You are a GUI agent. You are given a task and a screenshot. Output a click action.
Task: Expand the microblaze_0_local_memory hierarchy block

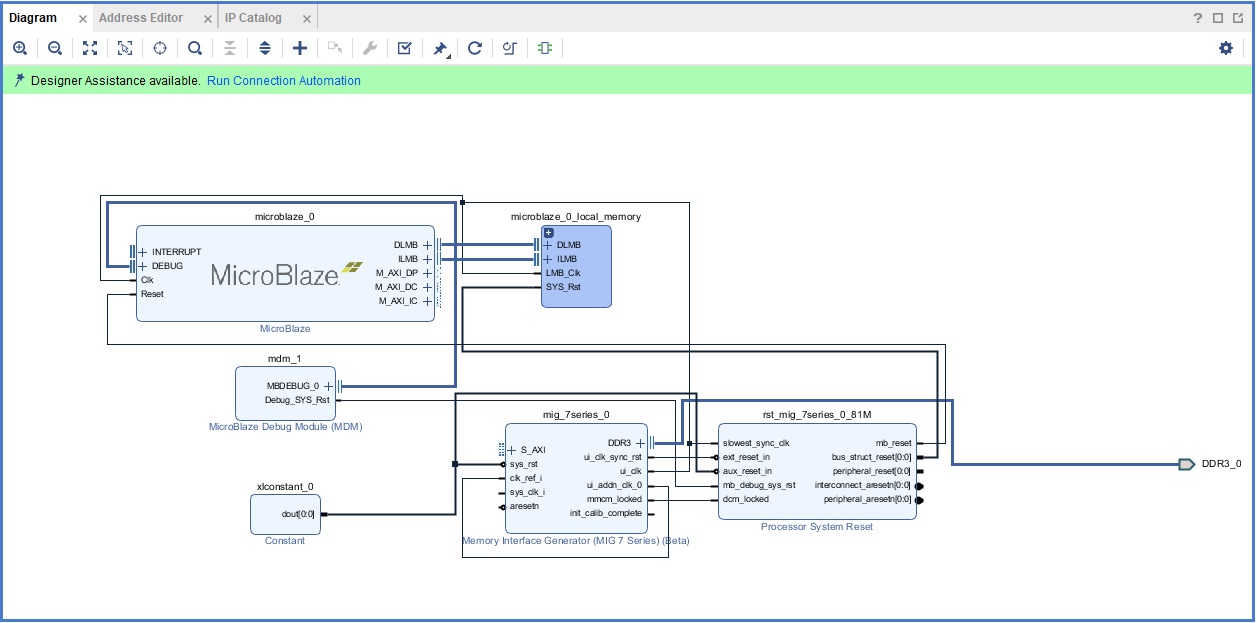pyautogui.click(x=548, y=232)
